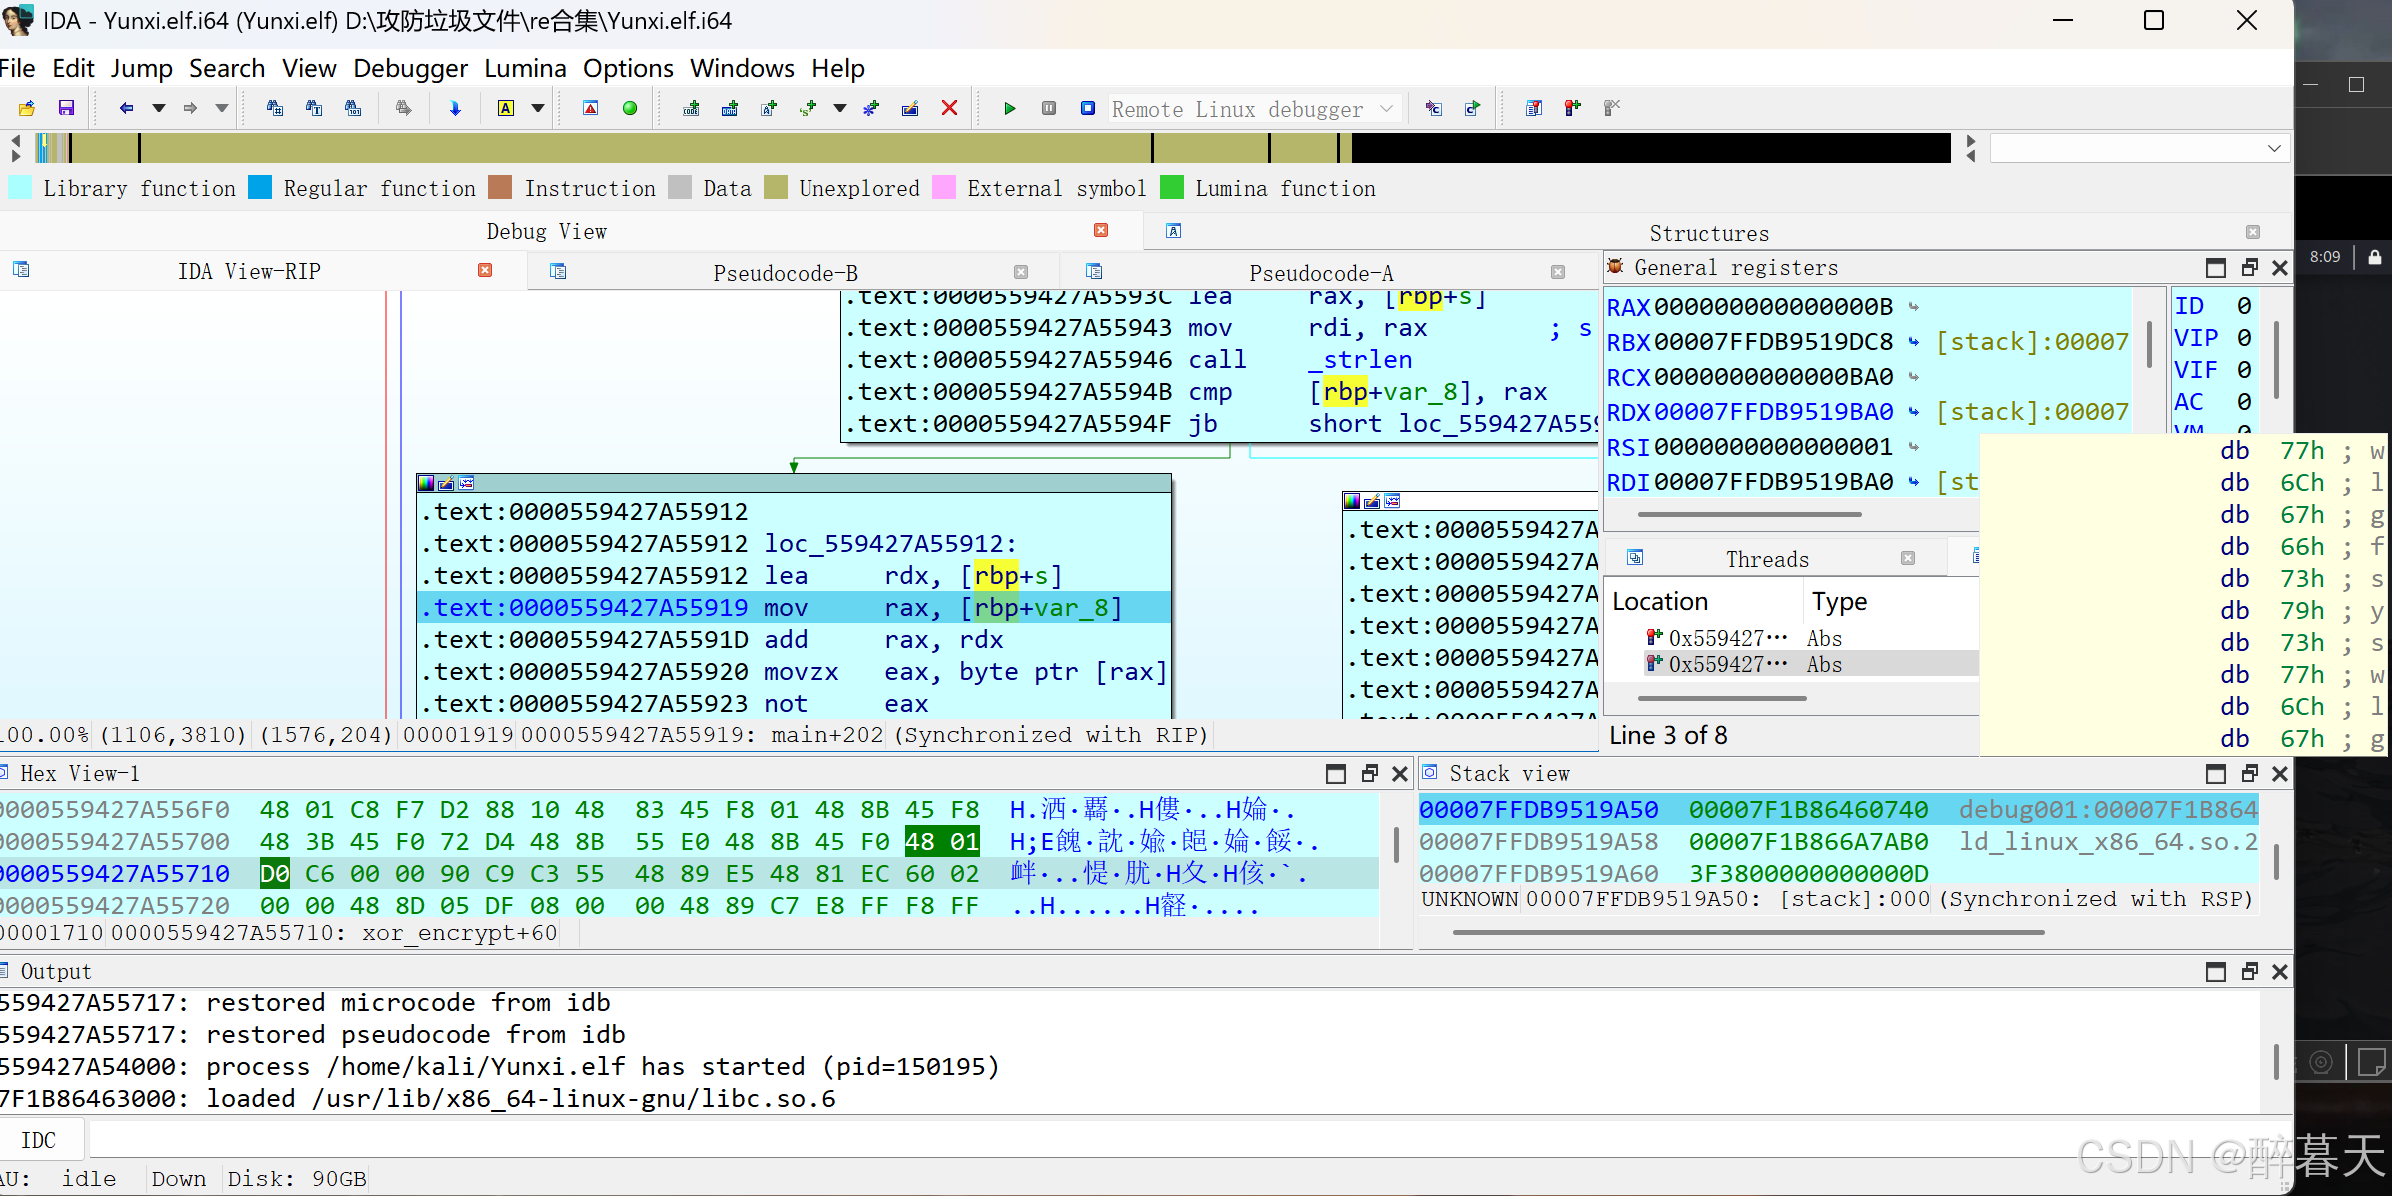Click the blue Terminate process stop icon

[x=1087, y=108]
